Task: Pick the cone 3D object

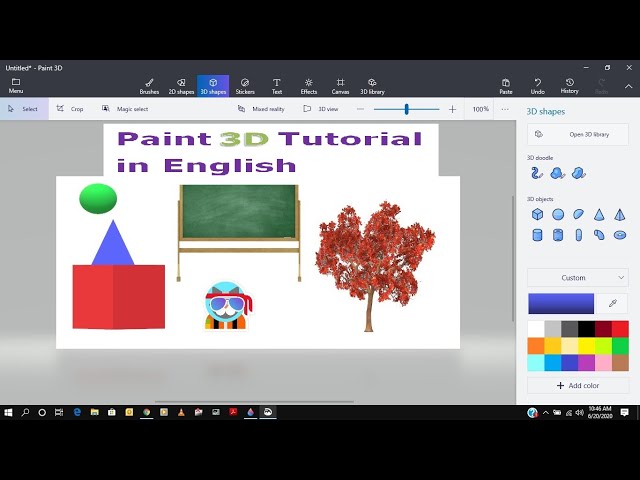Action: 599,214
